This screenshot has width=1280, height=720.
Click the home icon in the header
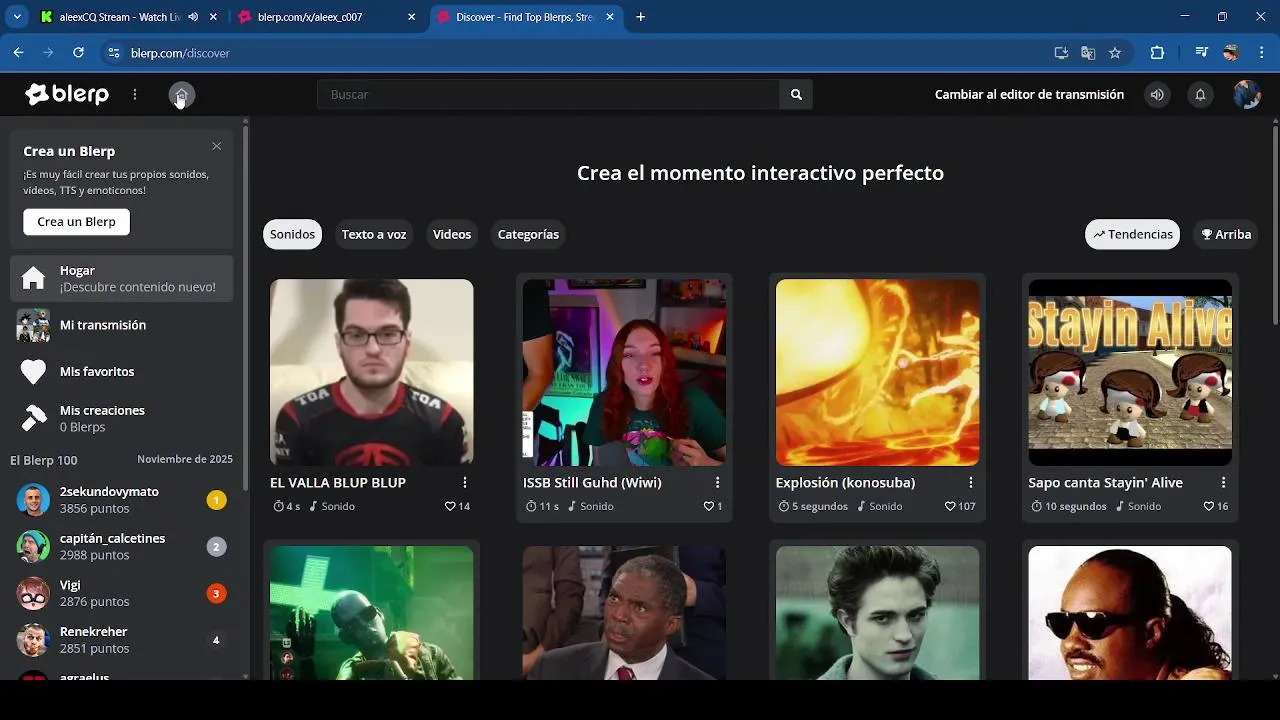coord(181,95)
